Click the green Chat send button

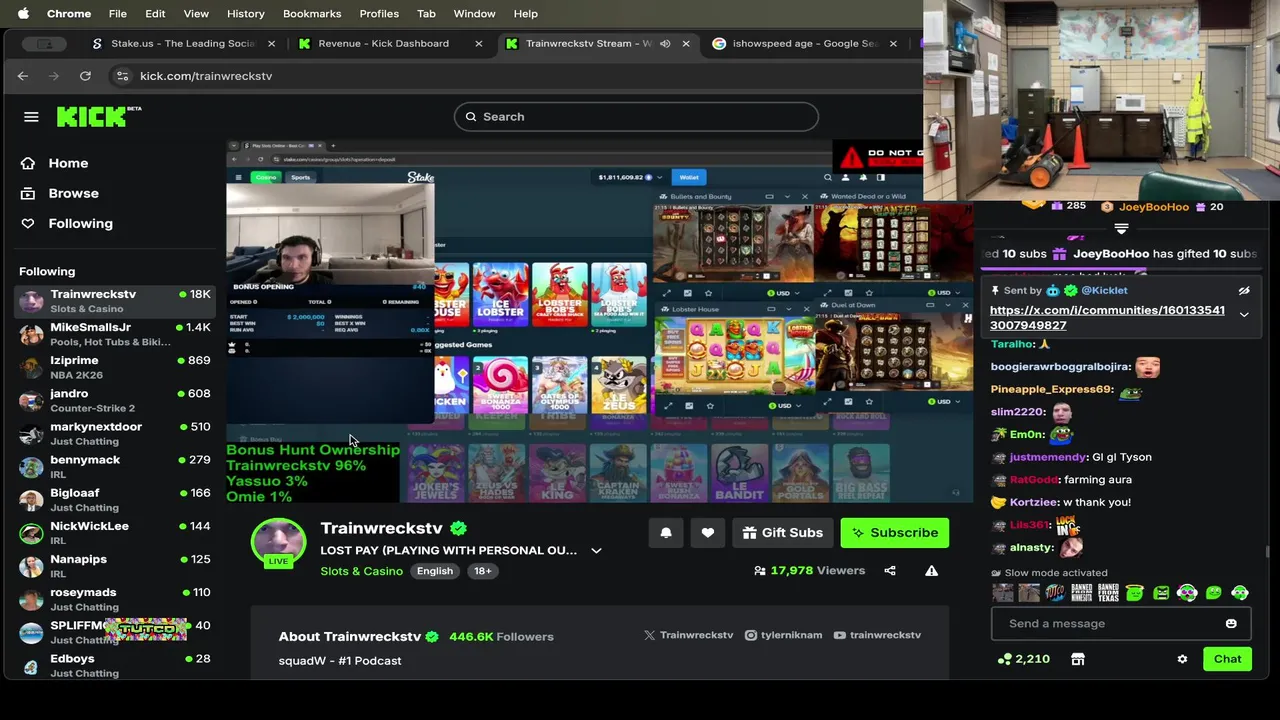(x=1227, y=659)
